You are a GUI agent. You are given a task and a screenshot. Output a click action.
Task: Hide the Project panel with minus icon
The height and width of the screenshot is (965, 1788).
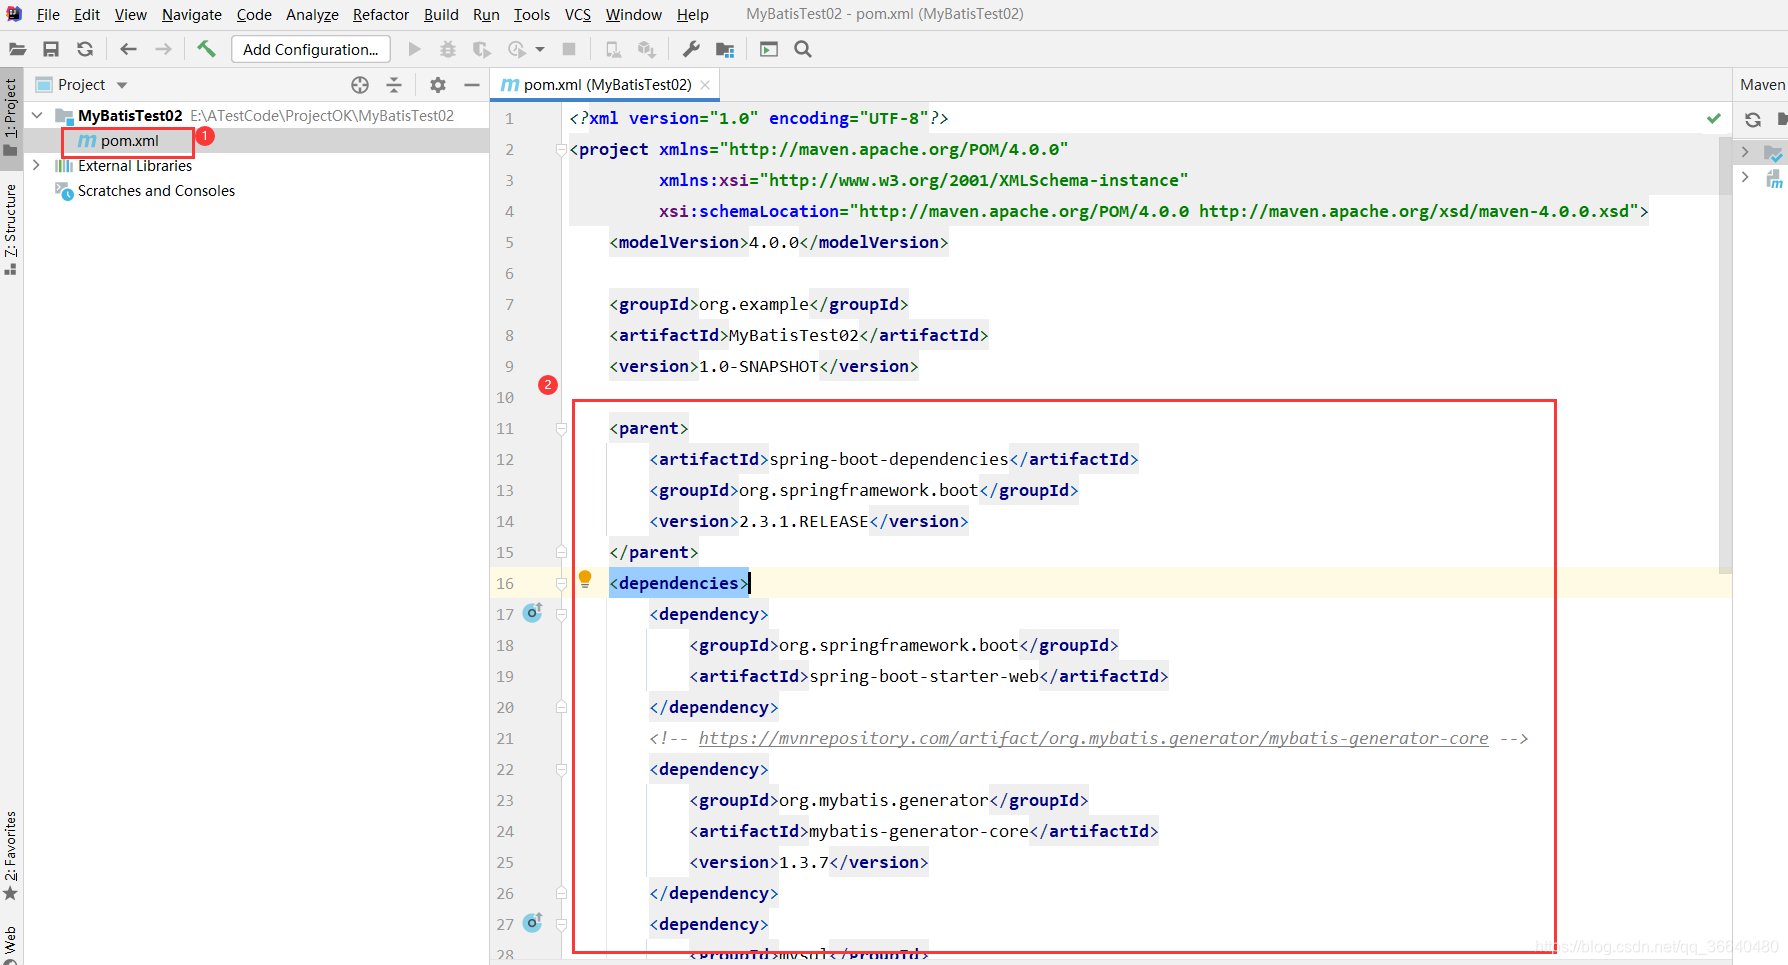tap(472, 85)
